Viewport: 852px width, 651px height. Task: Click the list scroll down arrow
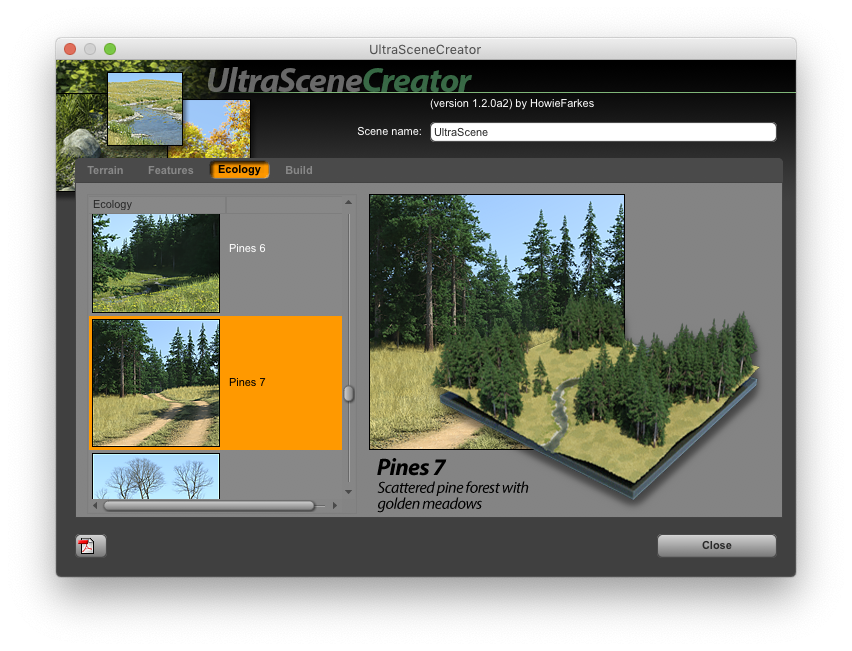point(348,492)
